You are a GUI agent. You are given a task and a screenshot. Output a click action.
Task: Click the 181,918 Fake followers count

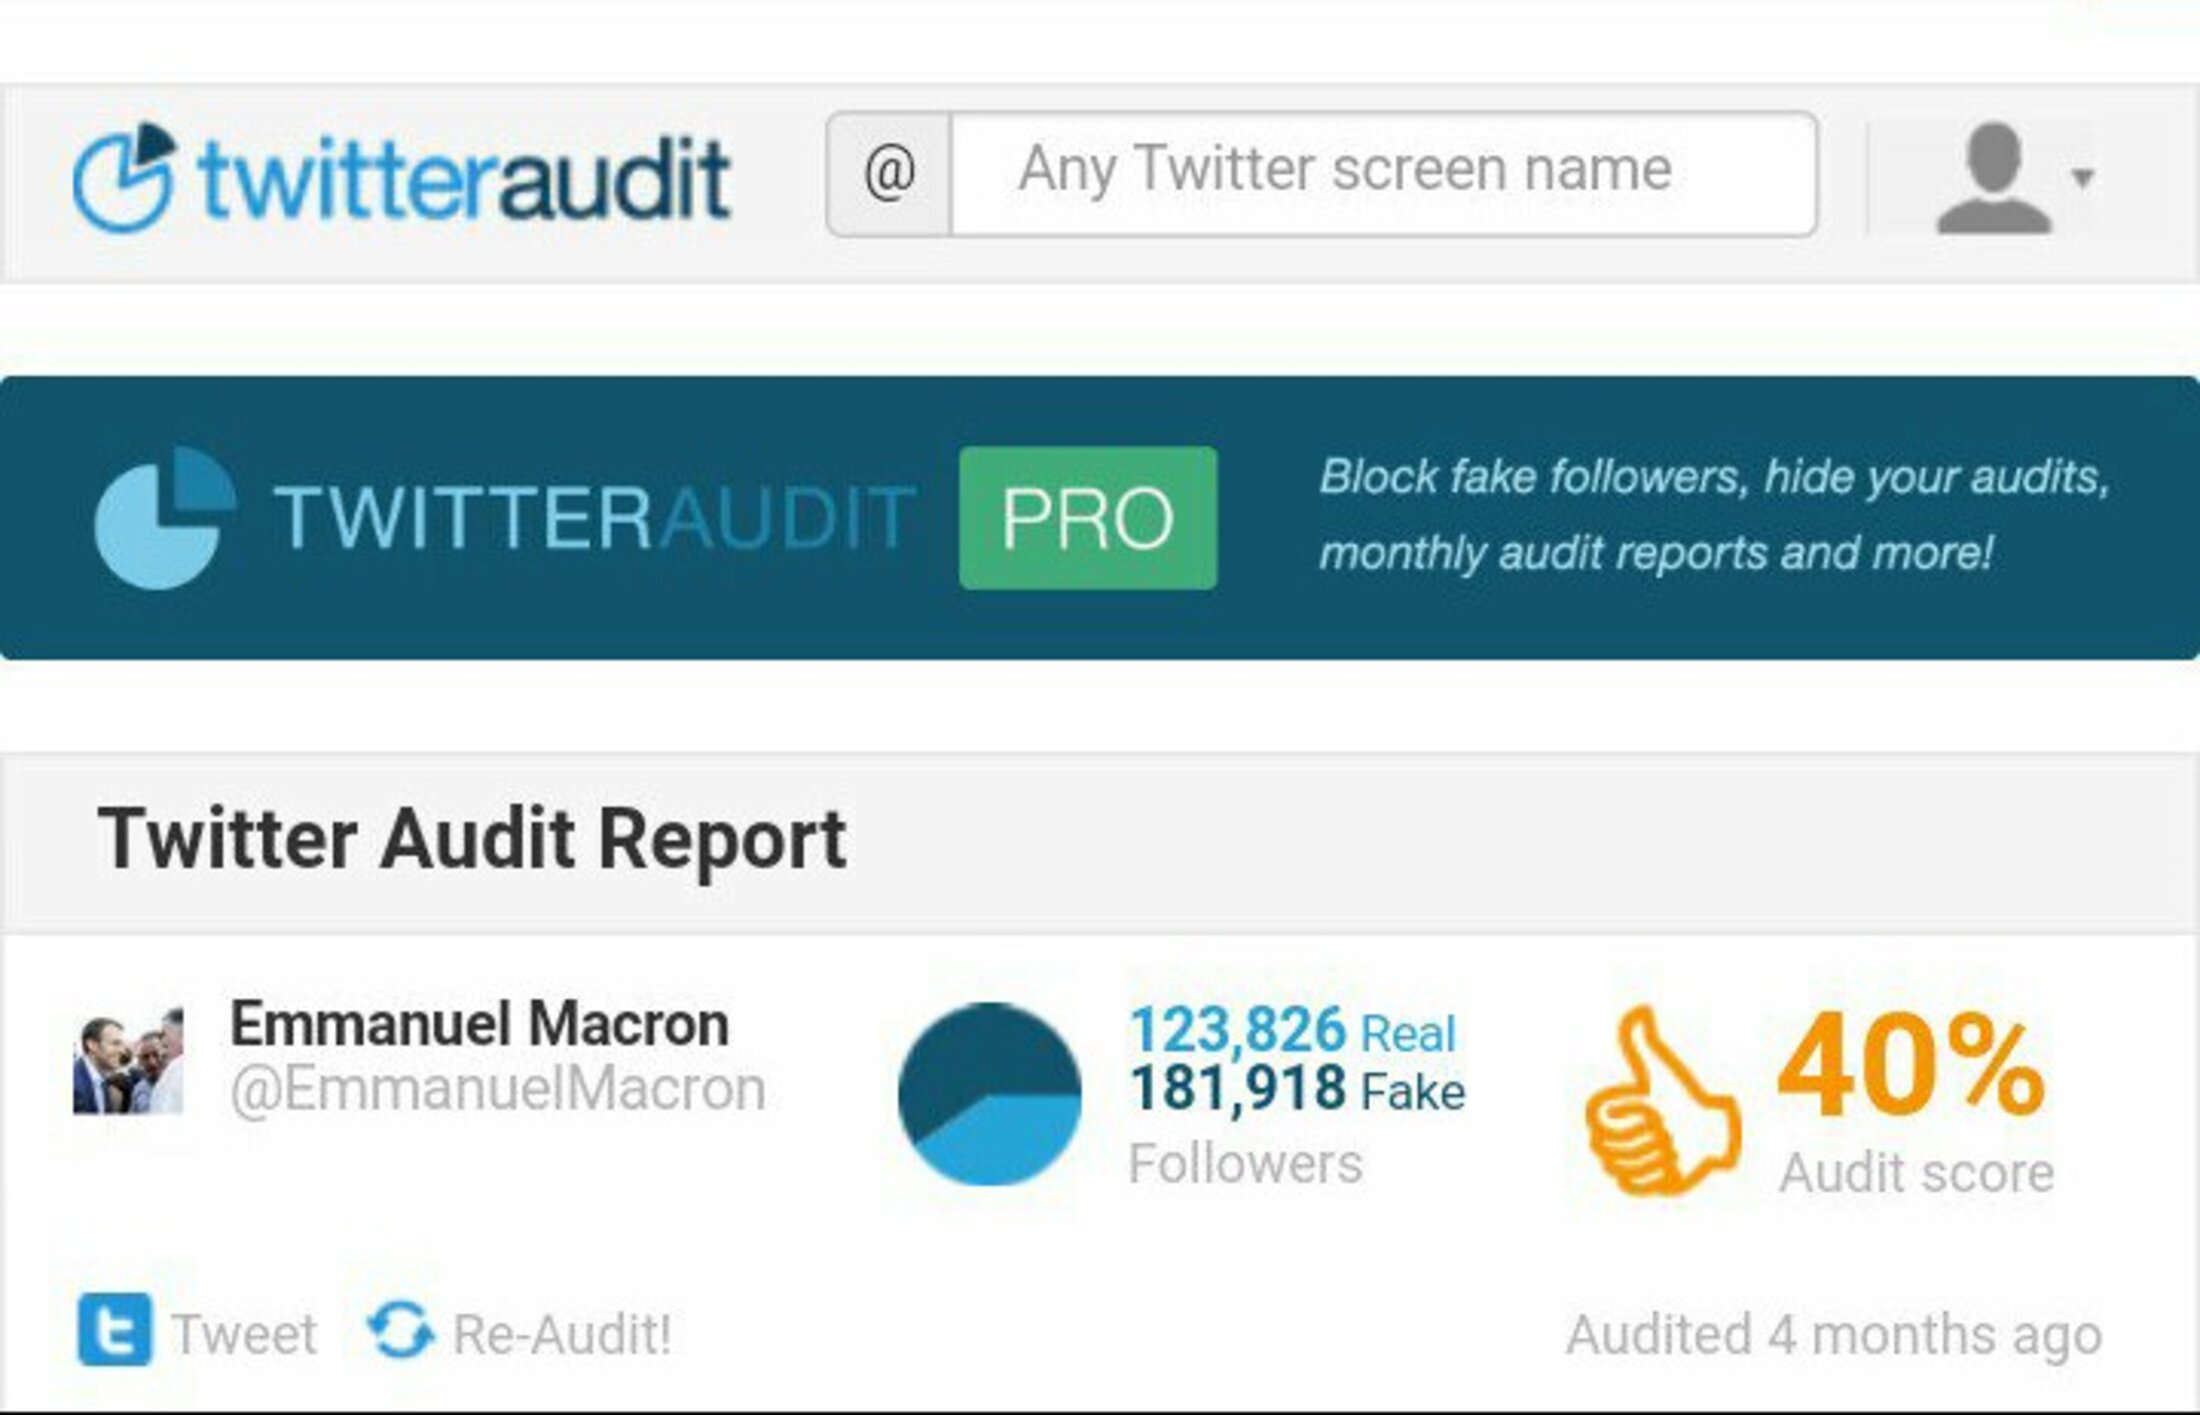coord(1297,1089)
